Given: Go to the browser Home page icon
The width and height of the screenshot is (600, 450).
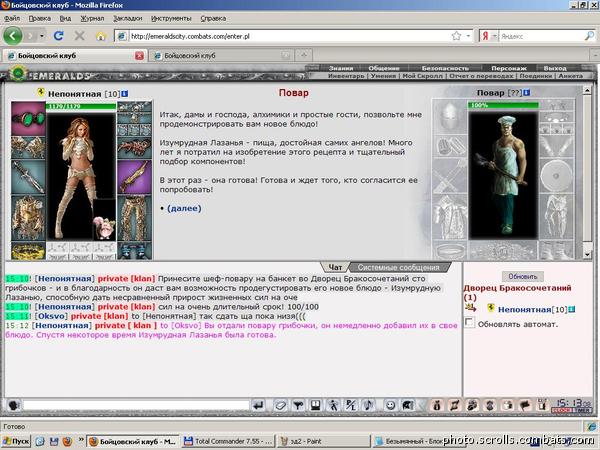Looking at the screenshot, I should pyautogui.click(x=101, y=36).
